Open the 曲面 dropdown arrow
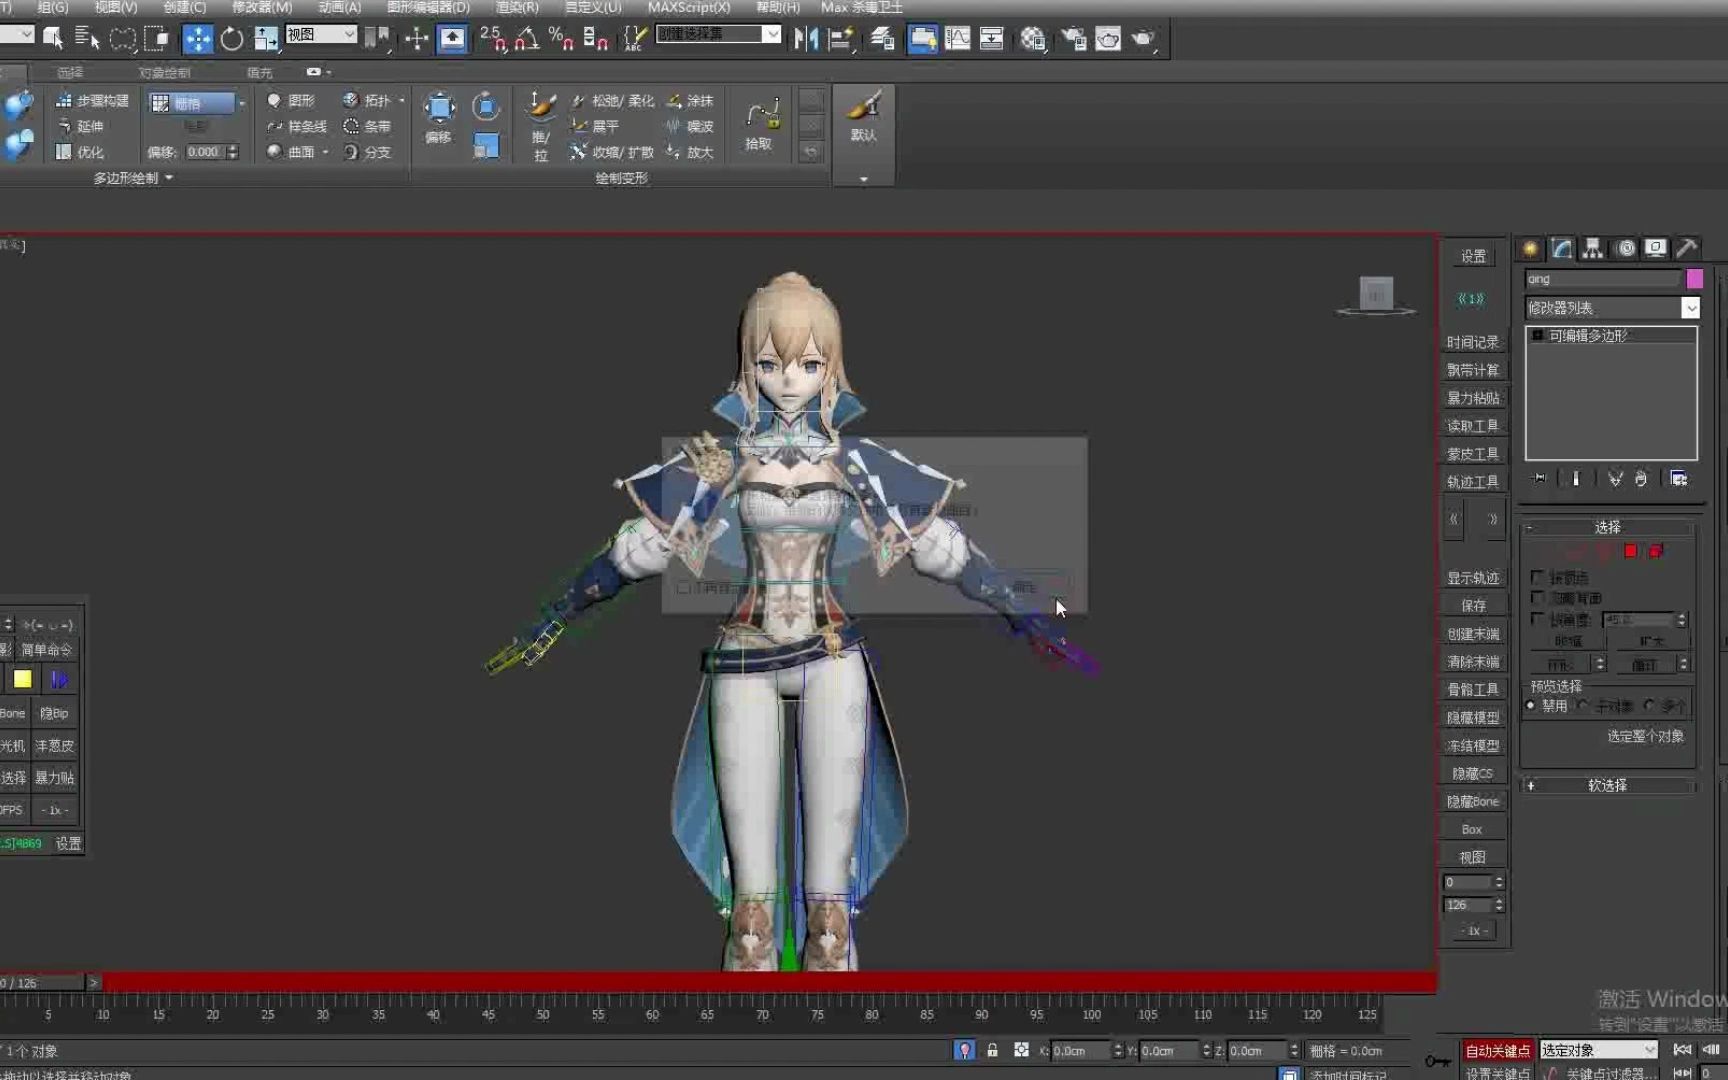Screen dimensions: 1728x1080 point(325,152)
